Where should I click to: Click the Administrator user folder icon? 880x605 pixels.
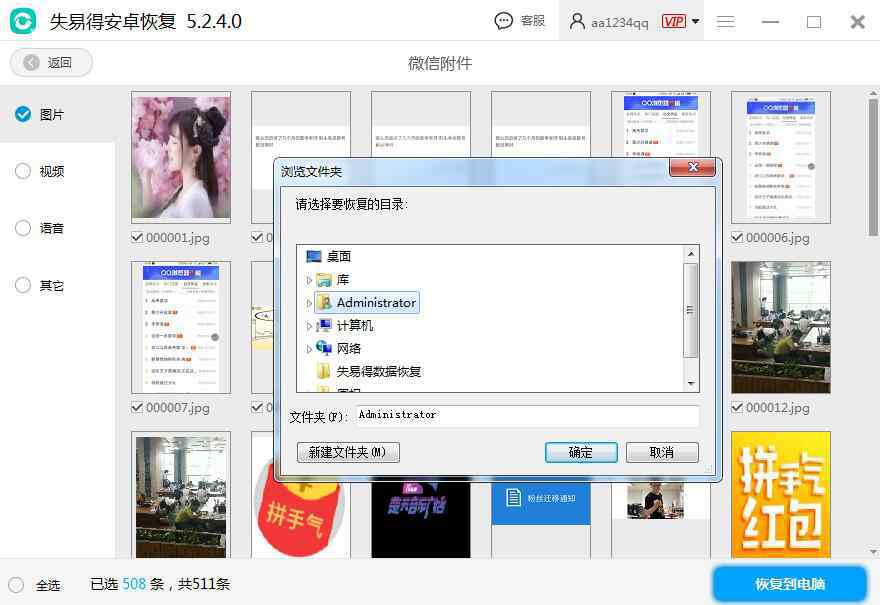pyautogui.click(x=324, y=302)
